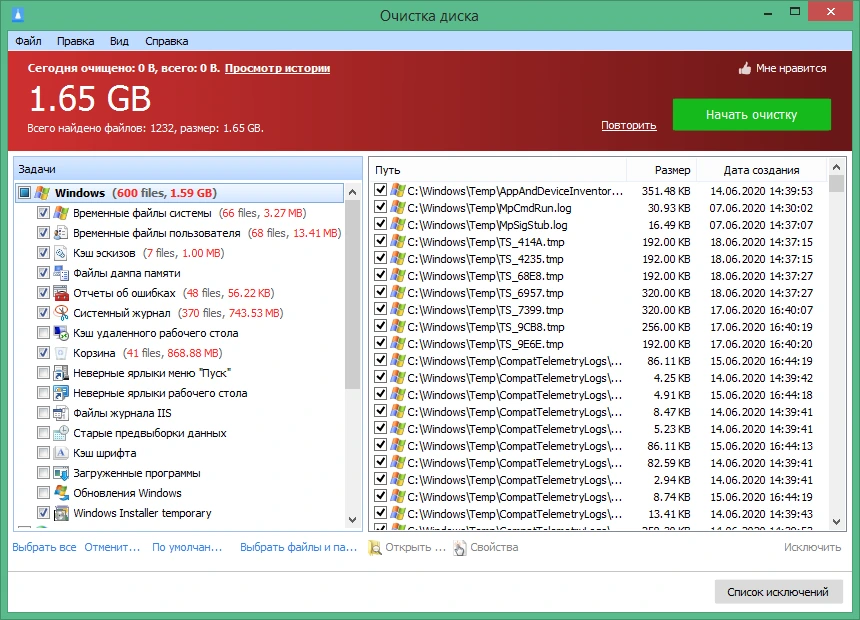
Task: Click the folder icon beside Открыть
Action: [x=375, y=548]
